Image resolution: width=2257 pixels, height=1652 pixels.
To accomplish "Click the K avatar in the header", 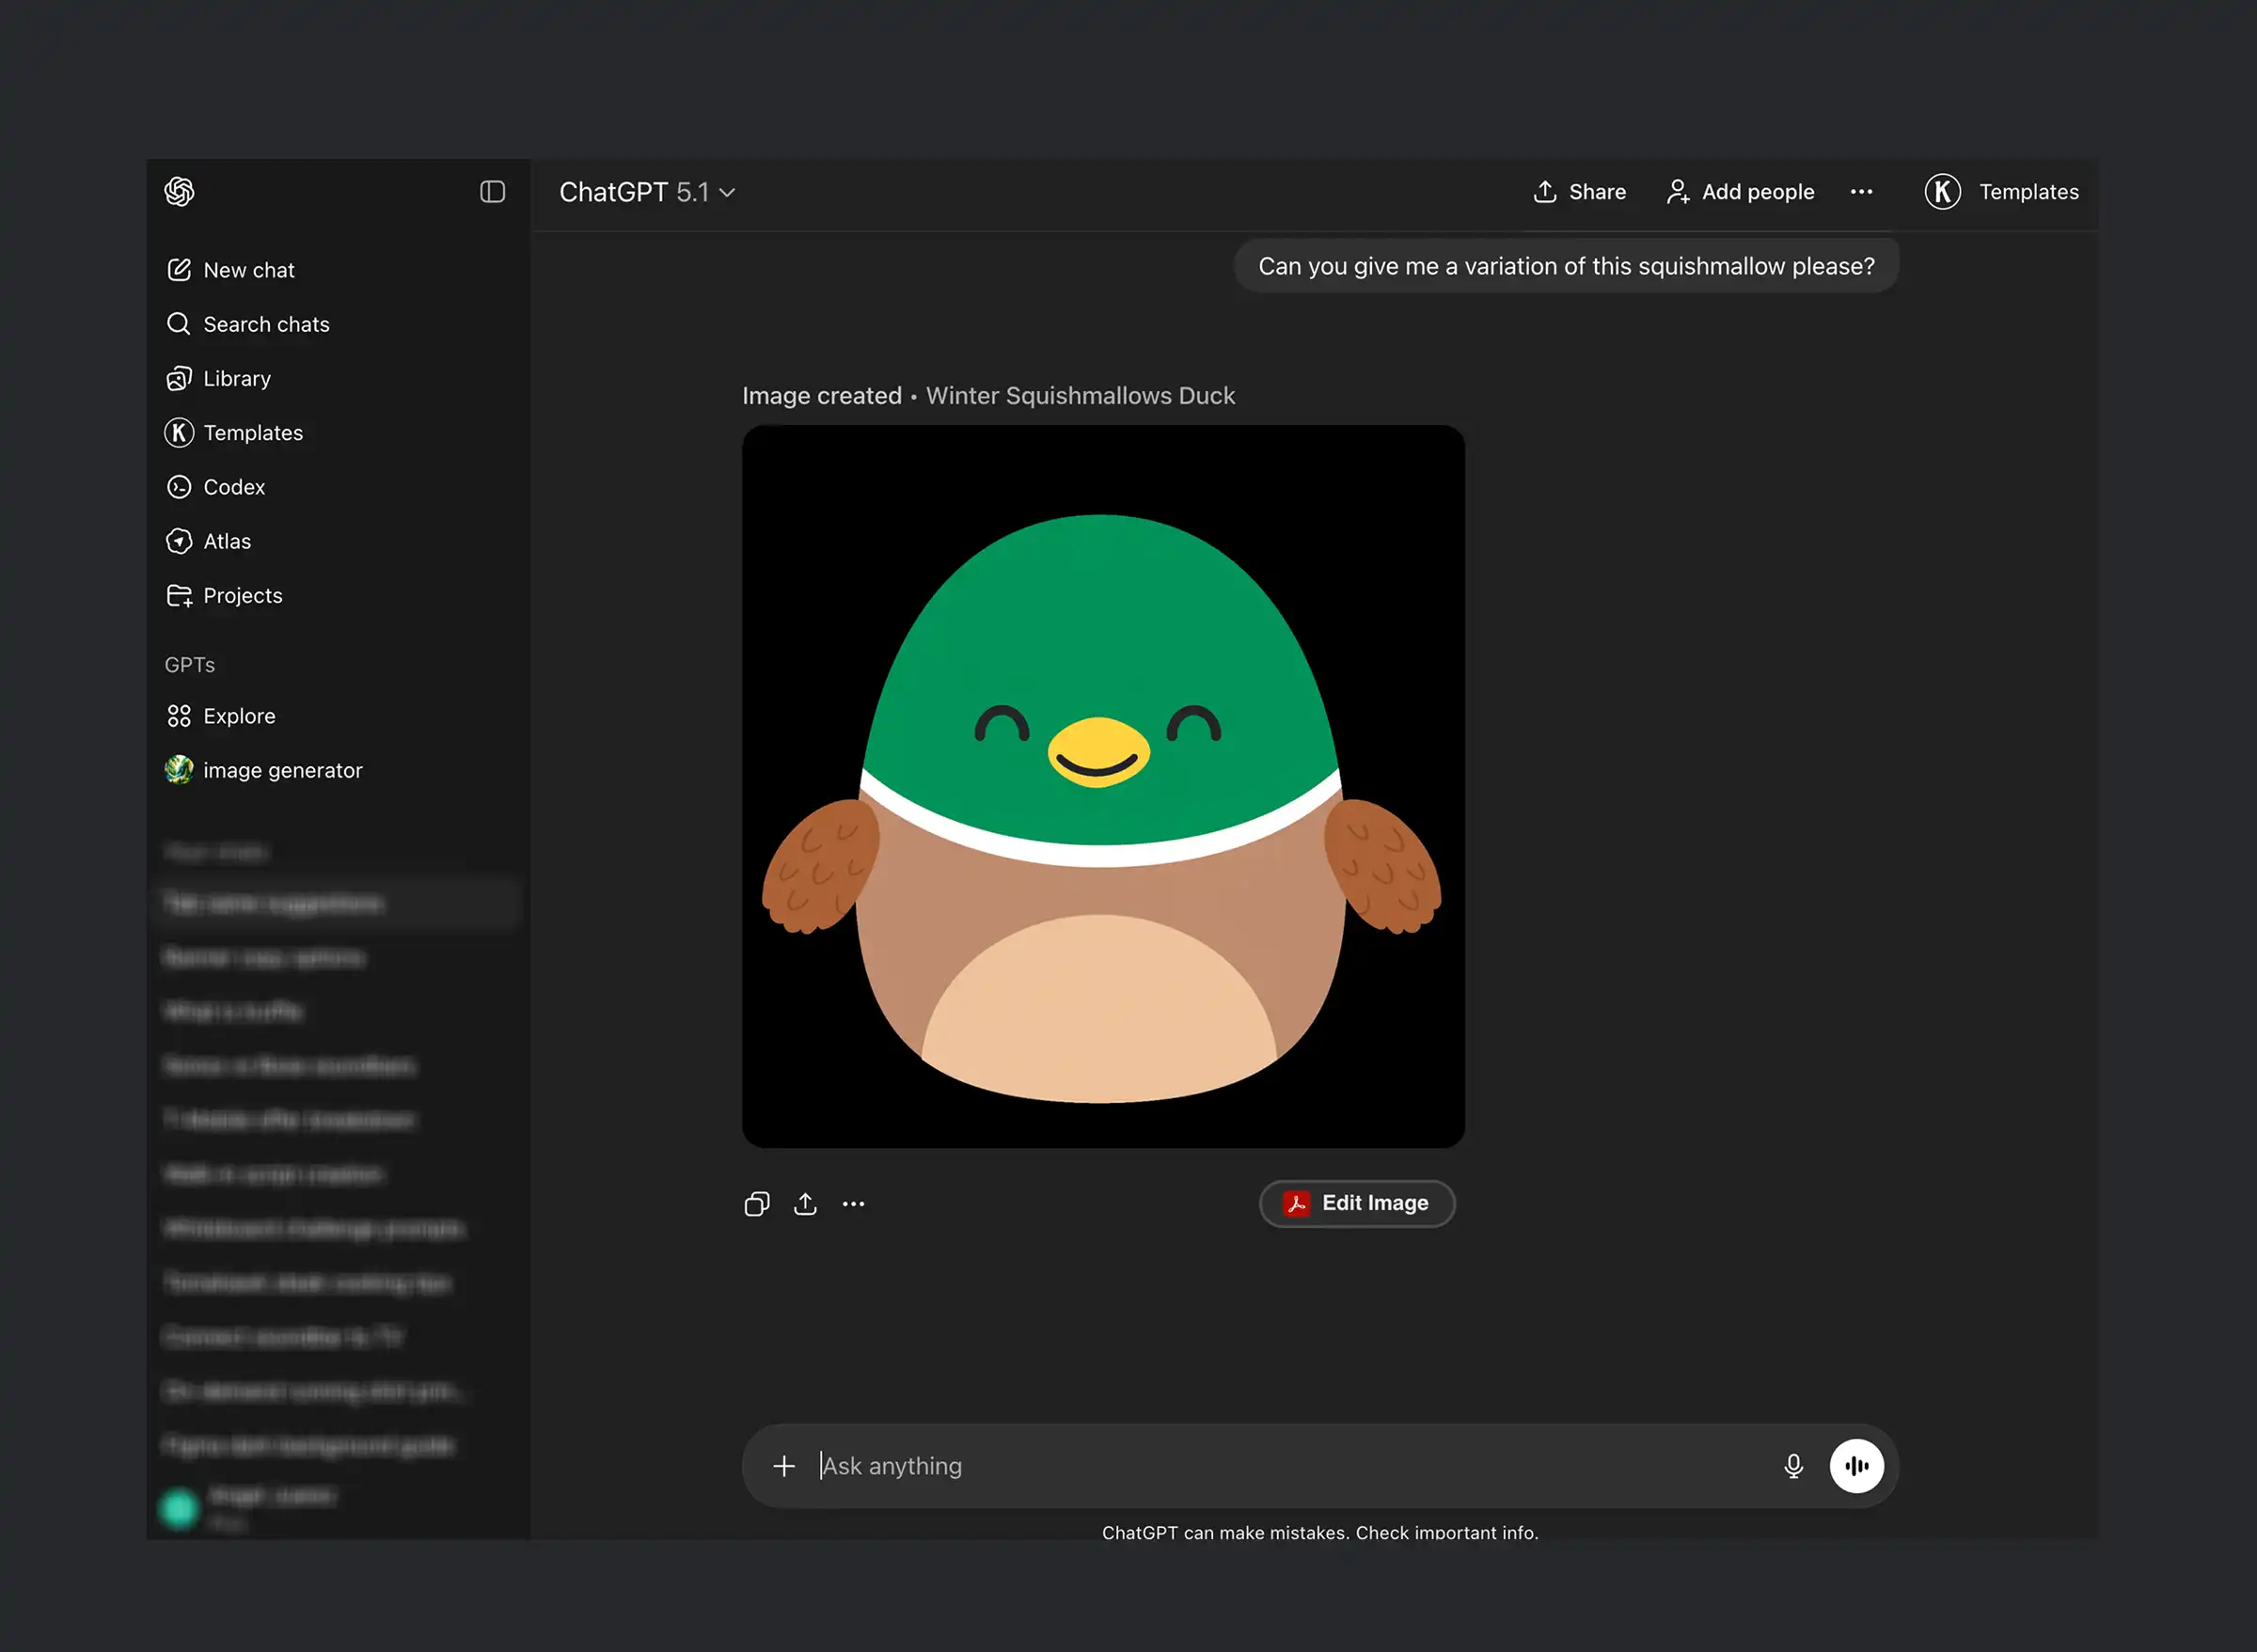I will pyautogui.click(x=1943, y=192).
